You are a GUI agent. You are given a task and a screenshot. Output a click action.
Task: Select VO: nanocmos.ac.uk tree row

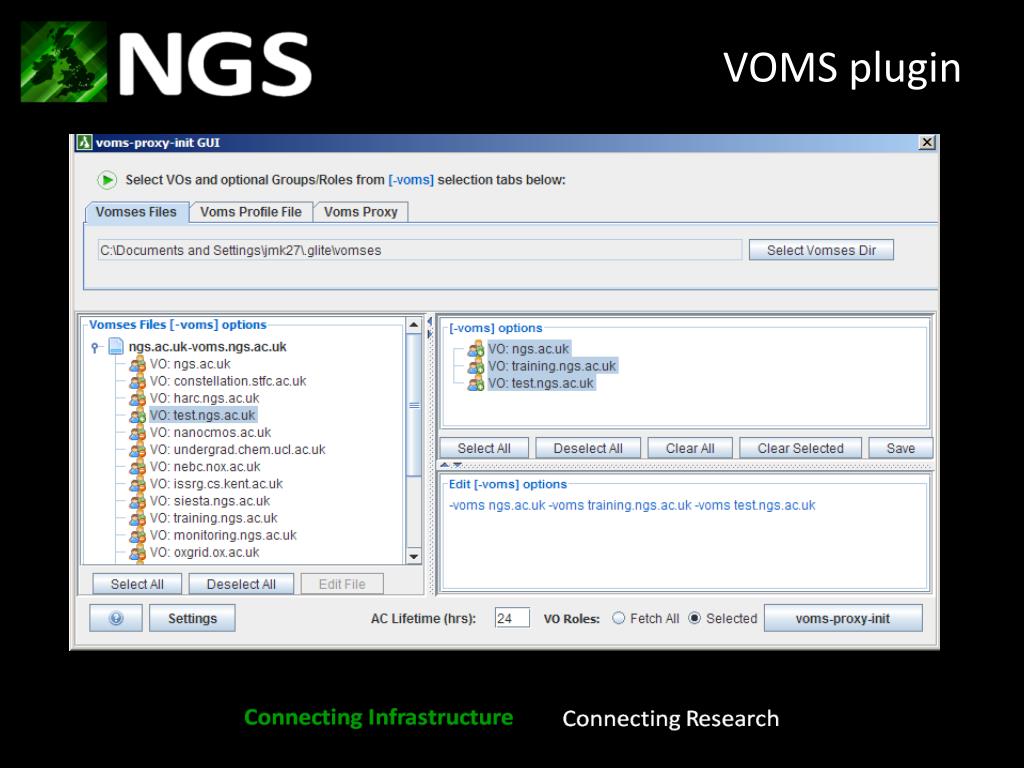210,432
